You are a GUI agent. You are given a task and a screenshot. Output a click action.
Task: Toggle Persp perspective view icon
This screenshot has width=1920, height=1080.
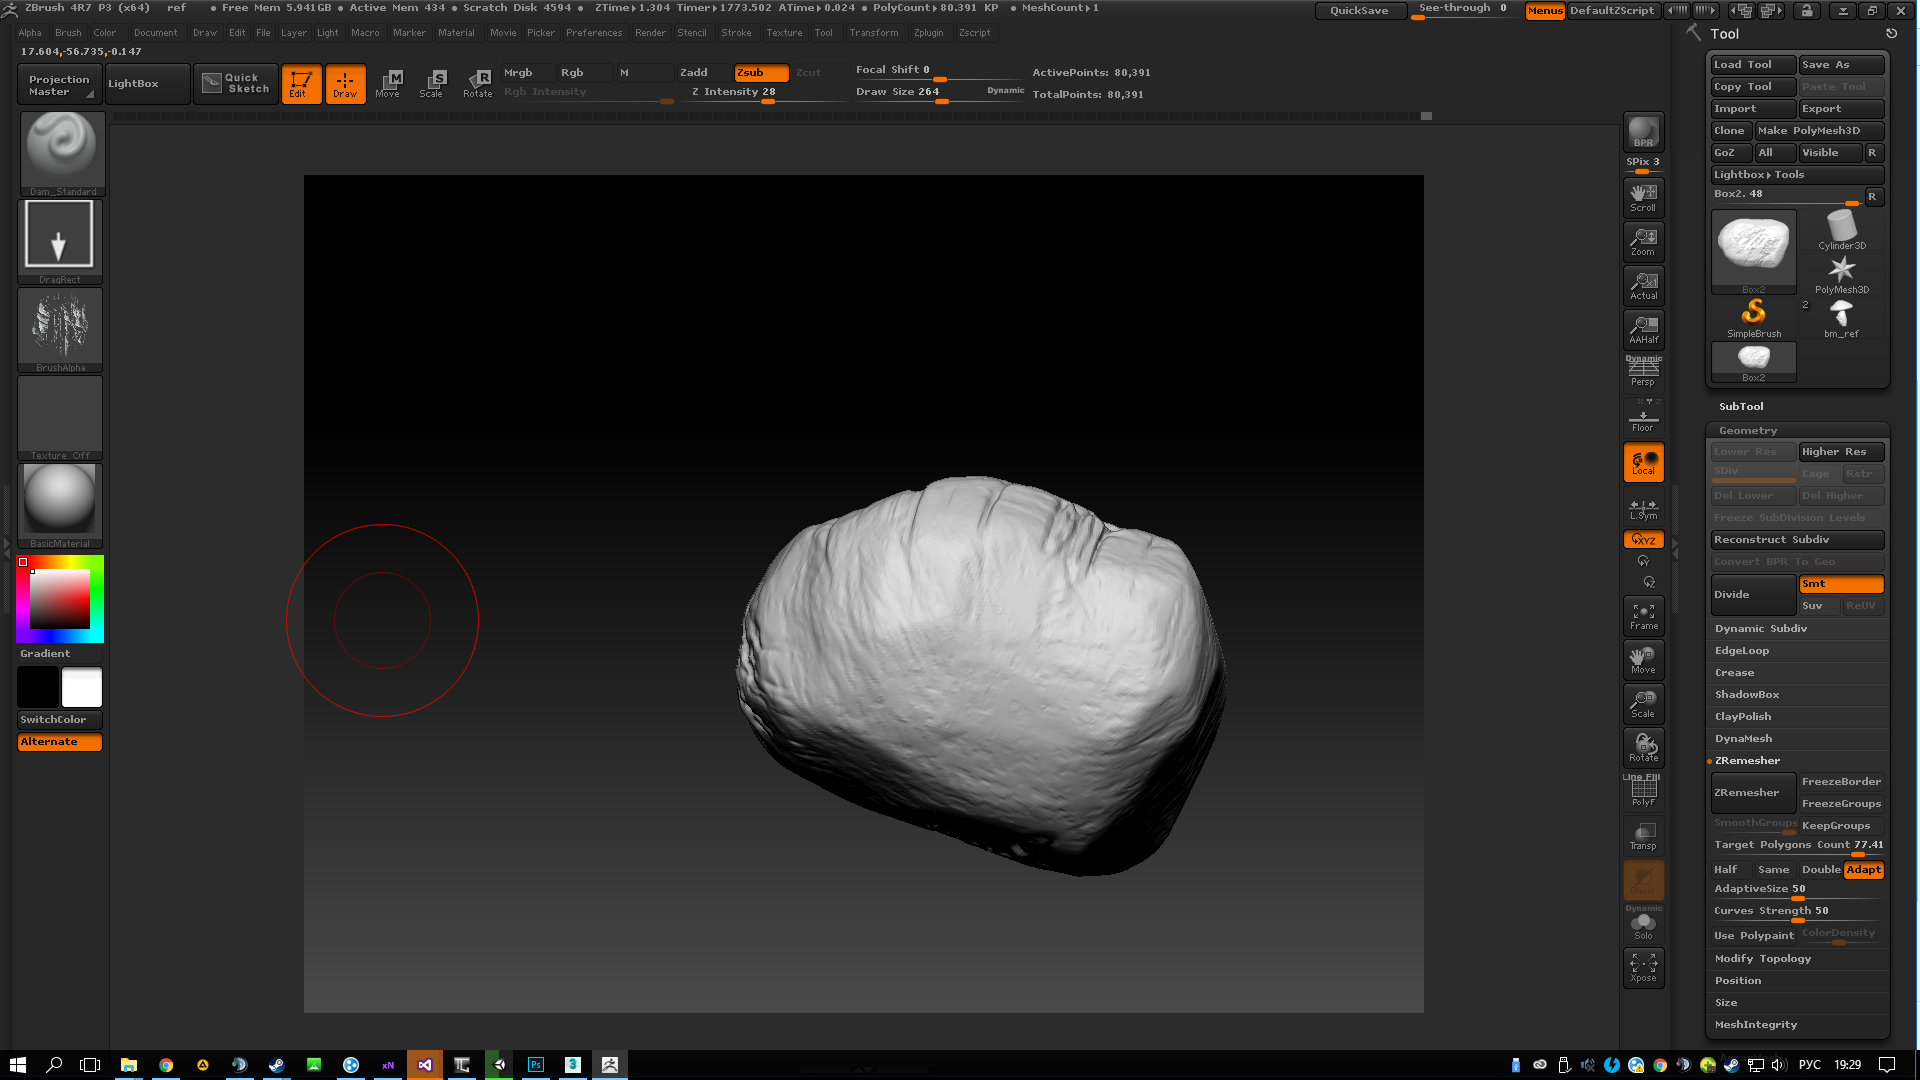[x=1643, y=371]
